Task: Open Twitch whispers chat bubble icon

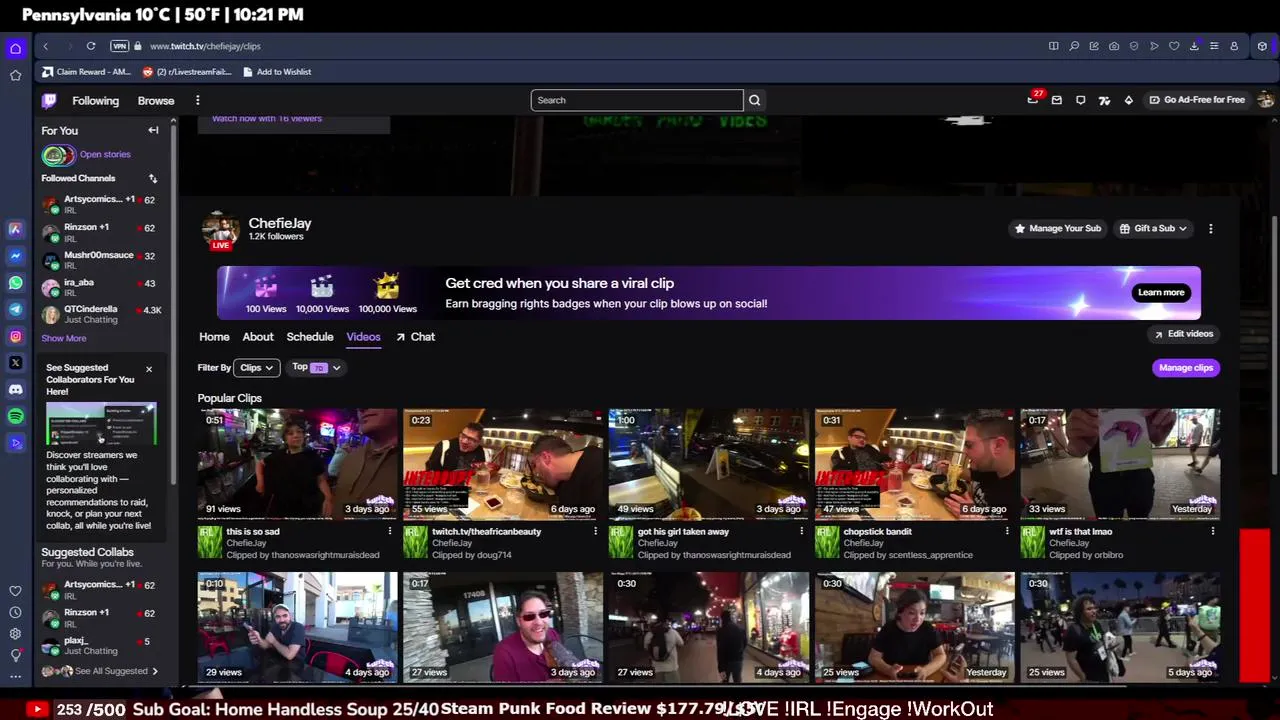Action: (1080, 100)
